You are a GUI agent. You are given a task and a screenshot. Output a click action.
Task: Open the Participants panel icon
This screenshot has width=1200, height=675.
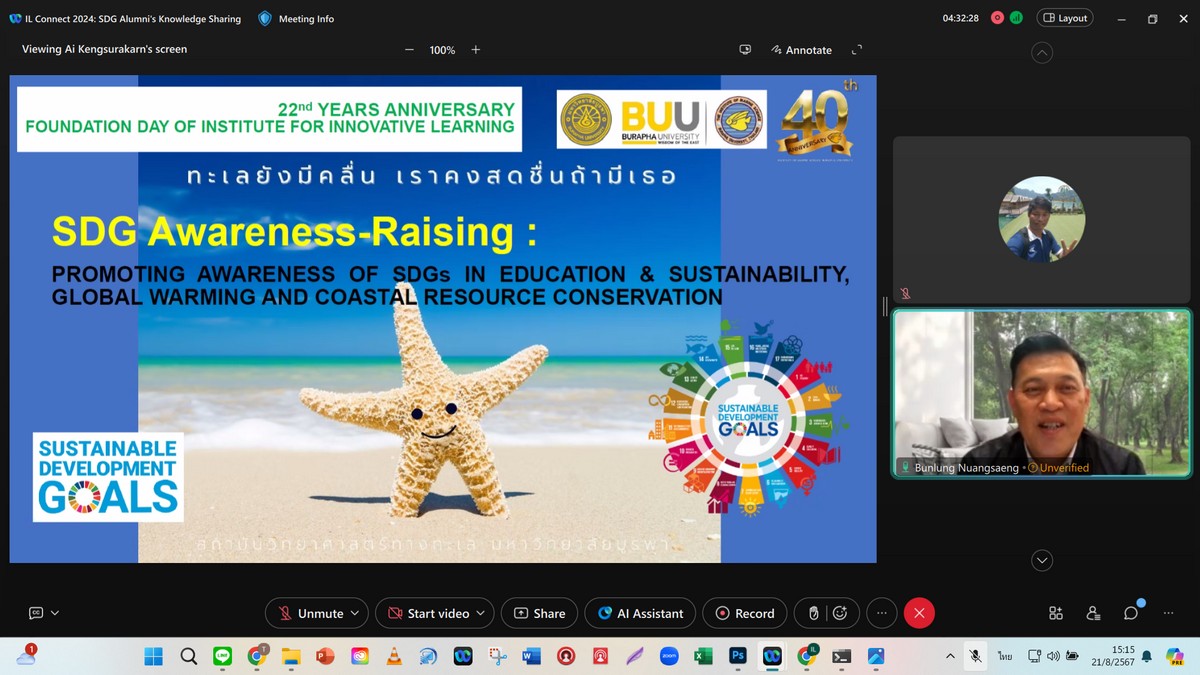1093,613
